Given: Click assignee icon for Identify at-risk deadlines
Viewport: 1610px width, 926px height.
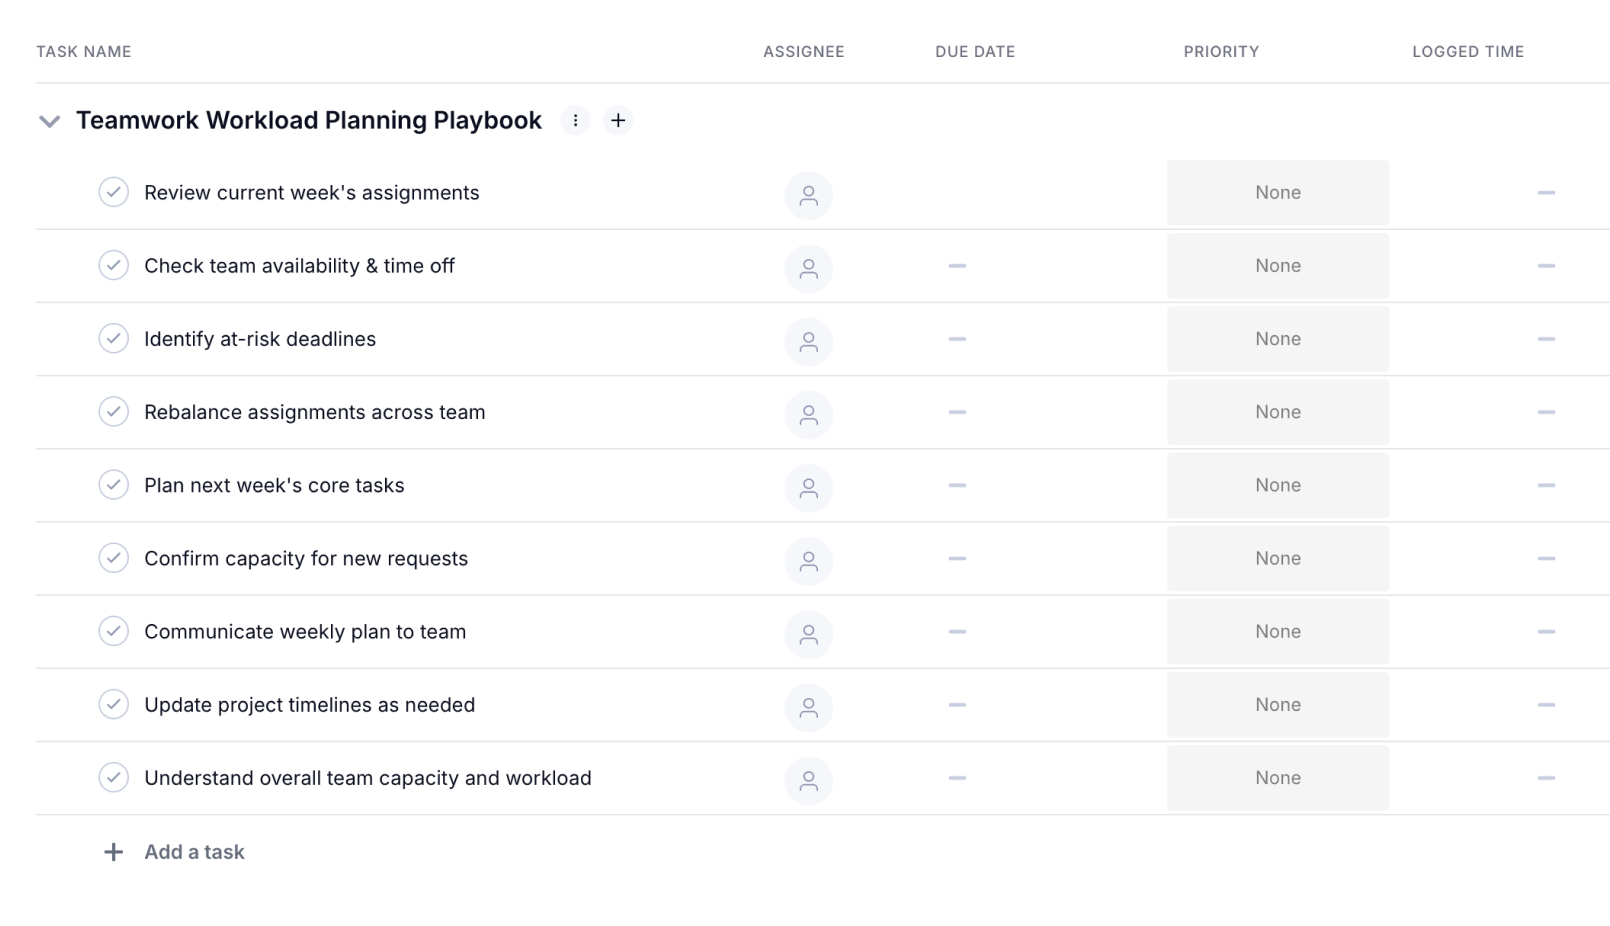Looking at the screenshot, I should tap(808, 341).
